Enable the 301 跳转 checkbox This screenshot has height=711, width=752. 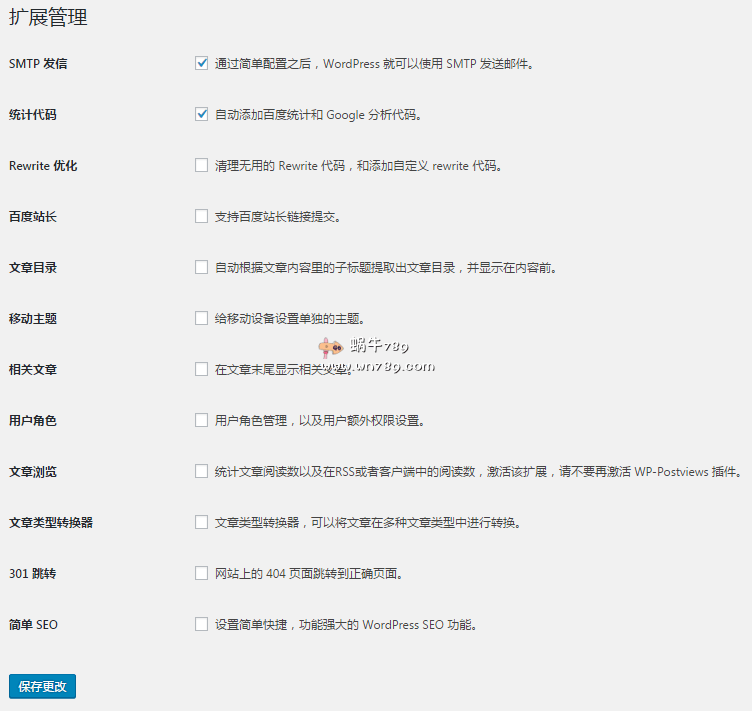coord(202,573)
